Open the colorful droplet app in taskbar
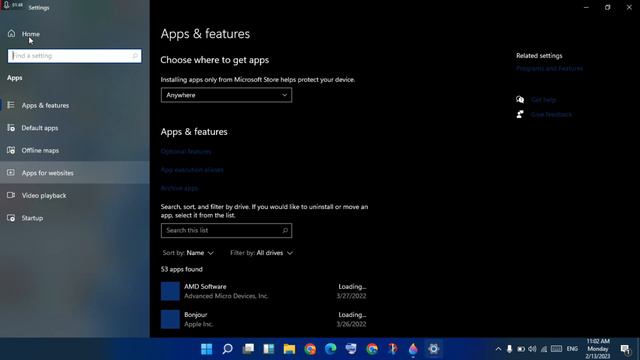The width and height of the screenshot is (640, 360). pos(413,349)
